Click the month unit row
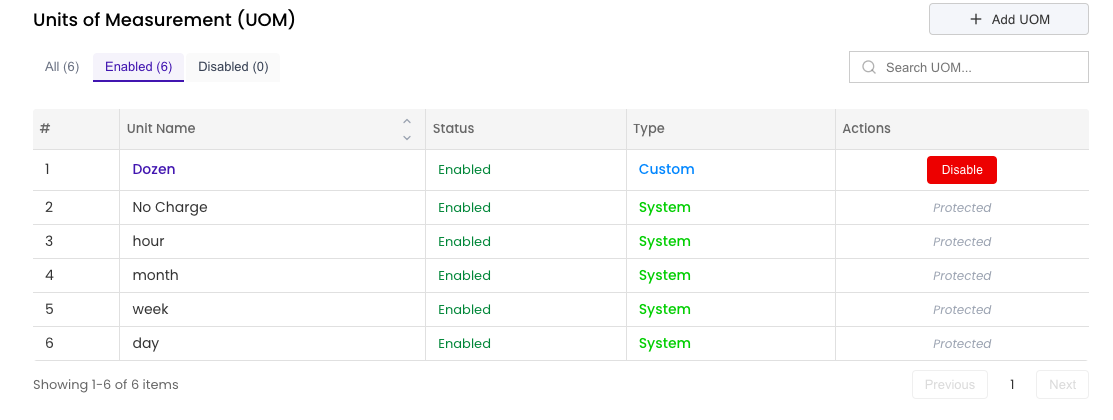This screenshot has height=420, width=1113. point(155,276)
